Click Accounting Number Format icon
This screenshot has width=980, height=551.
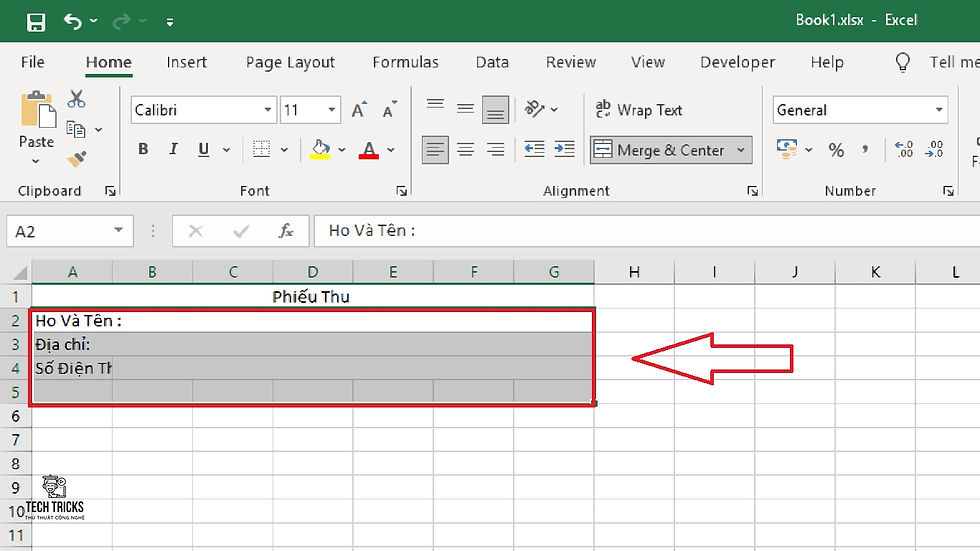[786, 149]
